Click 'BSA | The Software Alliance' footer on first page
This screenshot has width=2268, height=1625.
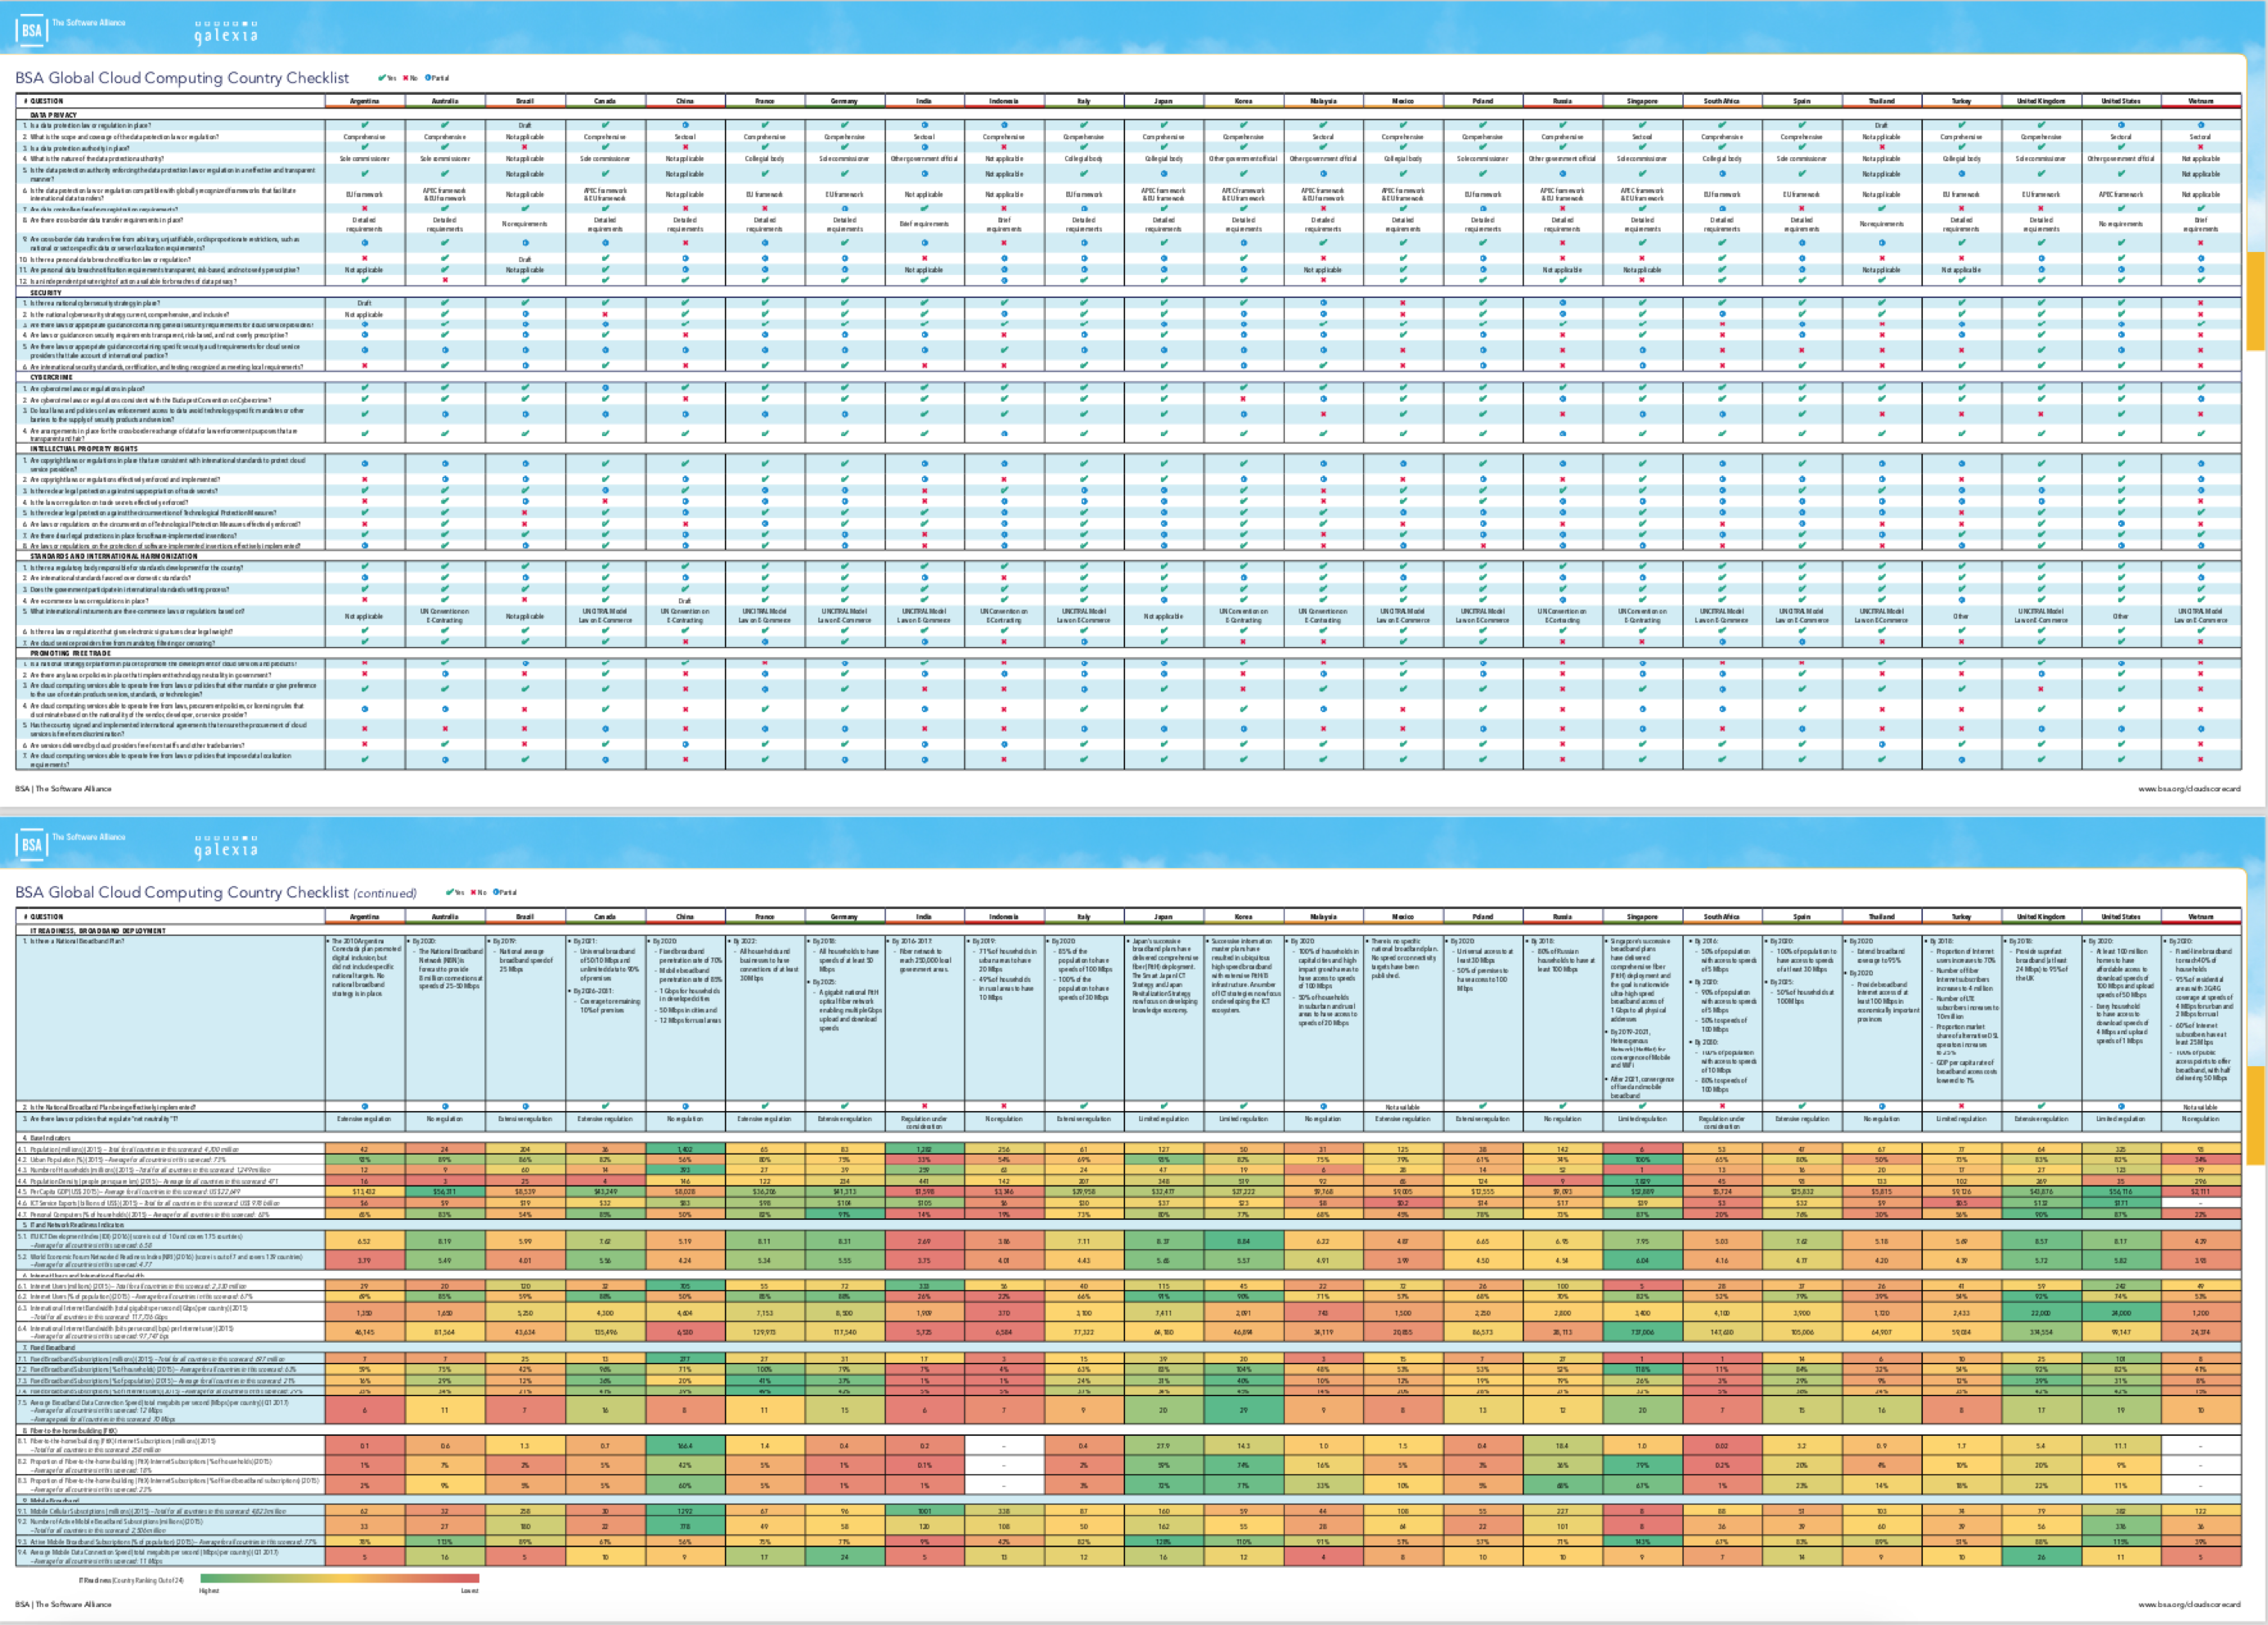pos(63,789)
